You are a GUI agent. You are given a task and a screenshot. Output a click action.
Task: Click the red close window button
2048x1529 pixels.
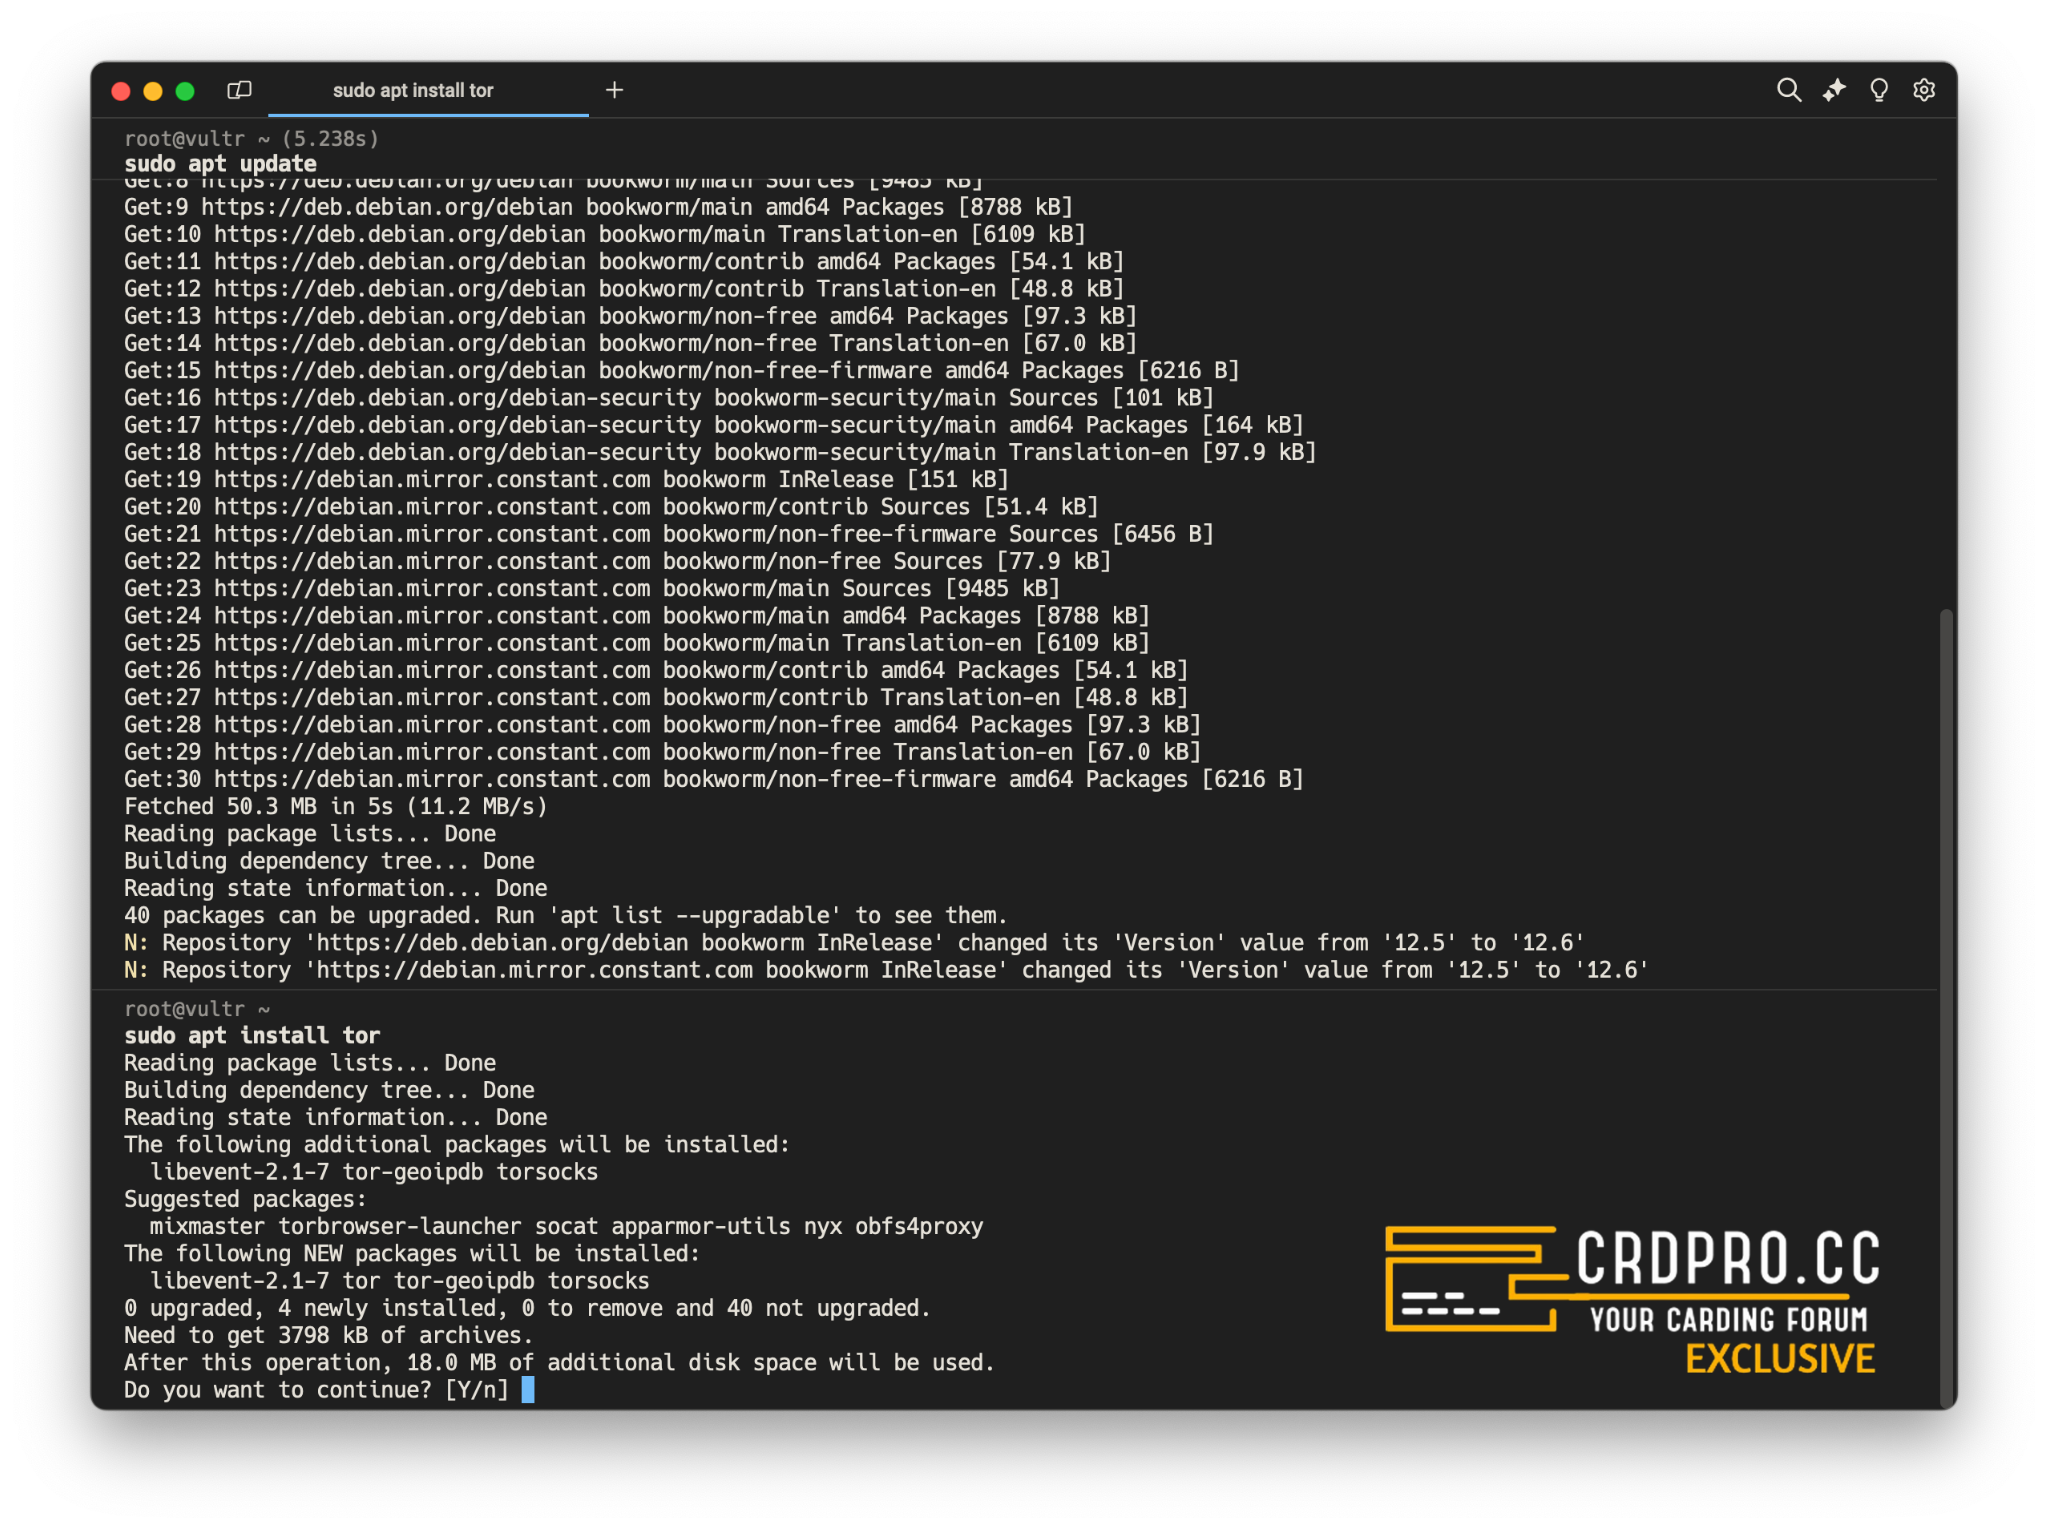(121, 91)
